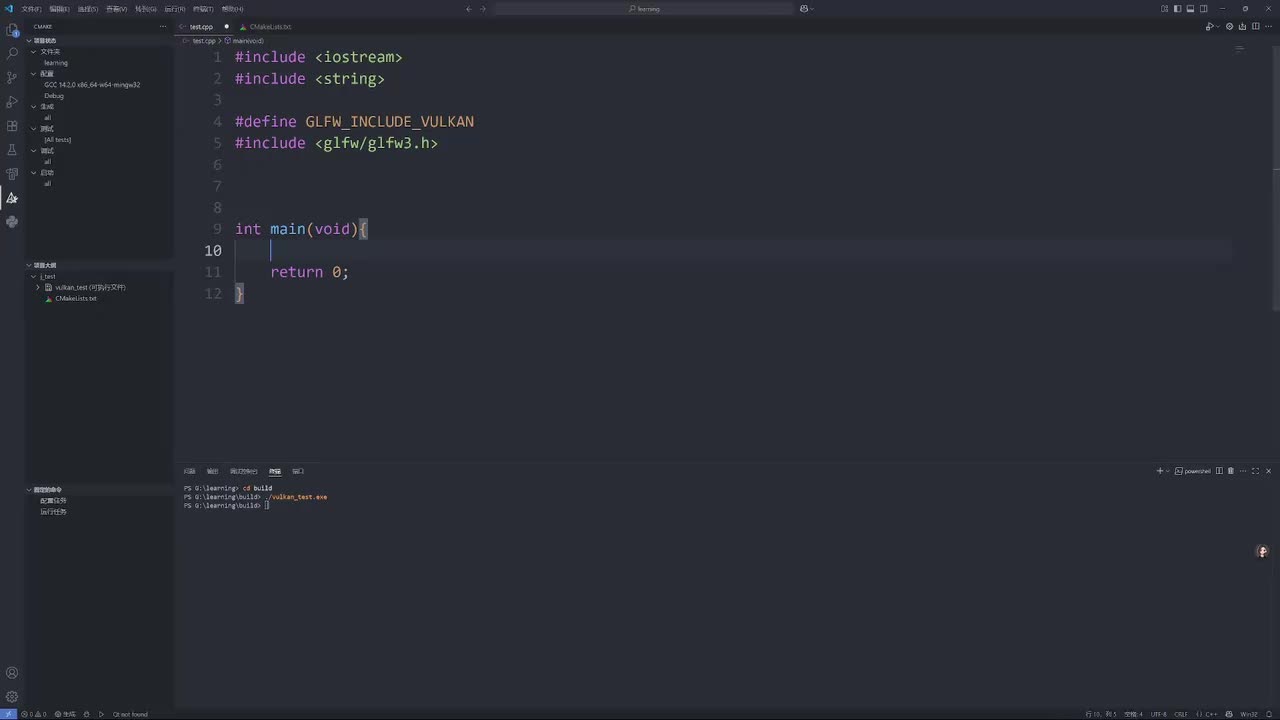Toggle the bottom panel visibility
This screenshot has height=720, width=1280.
[1190, 9]
